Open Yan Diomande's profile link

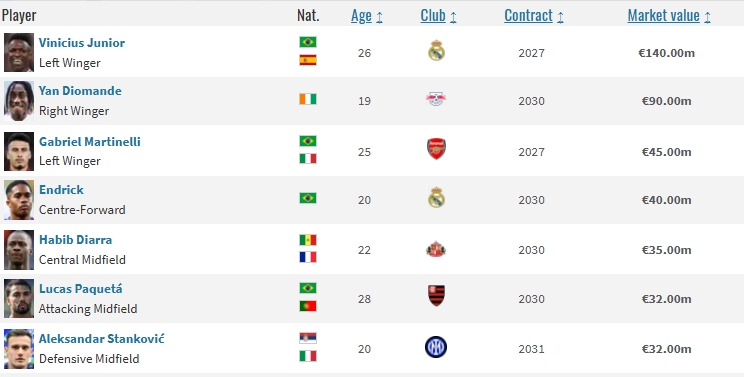tap(80, 91)
